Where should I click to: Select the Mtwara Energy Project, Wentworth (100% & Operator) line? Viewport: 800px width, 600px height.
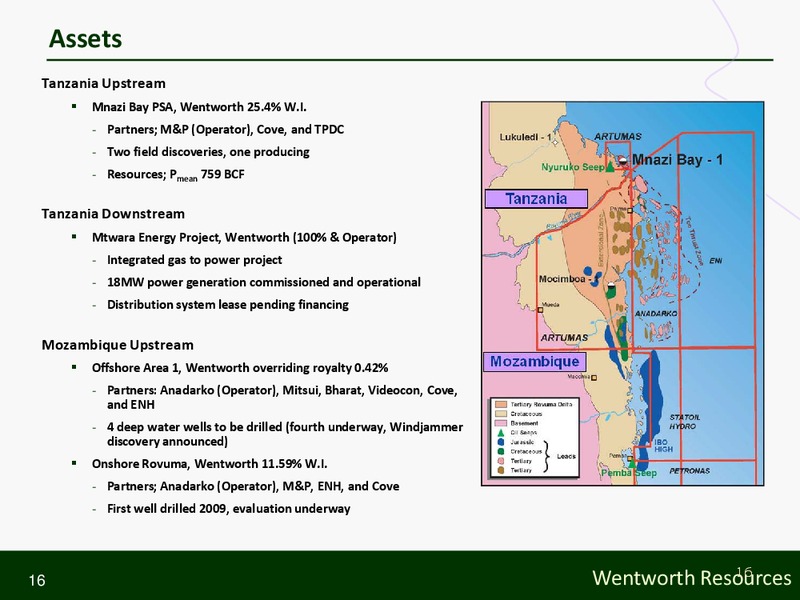point(244,237)
